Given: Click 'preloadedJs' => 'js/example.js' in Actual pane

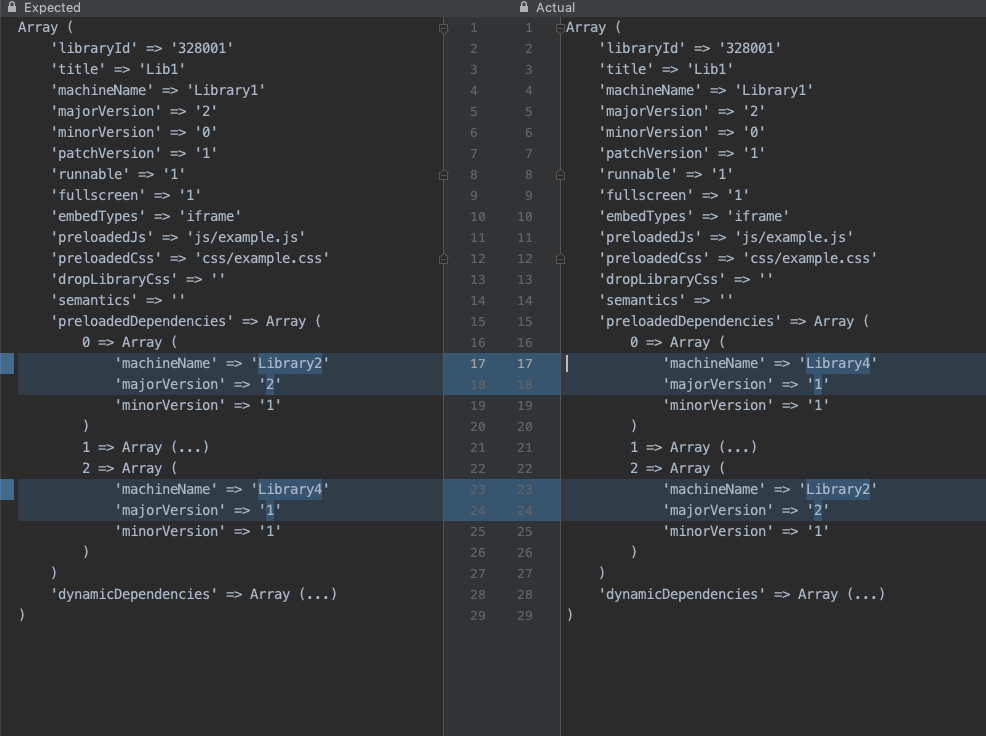Looking at the screenshot, I should tap(726, 237).
